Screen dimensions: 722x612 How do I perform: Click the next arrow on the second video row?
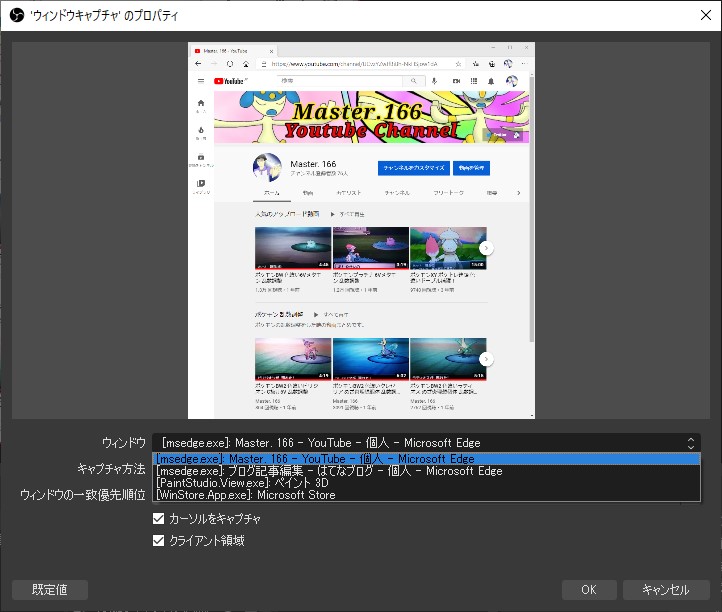click(486, 359)
